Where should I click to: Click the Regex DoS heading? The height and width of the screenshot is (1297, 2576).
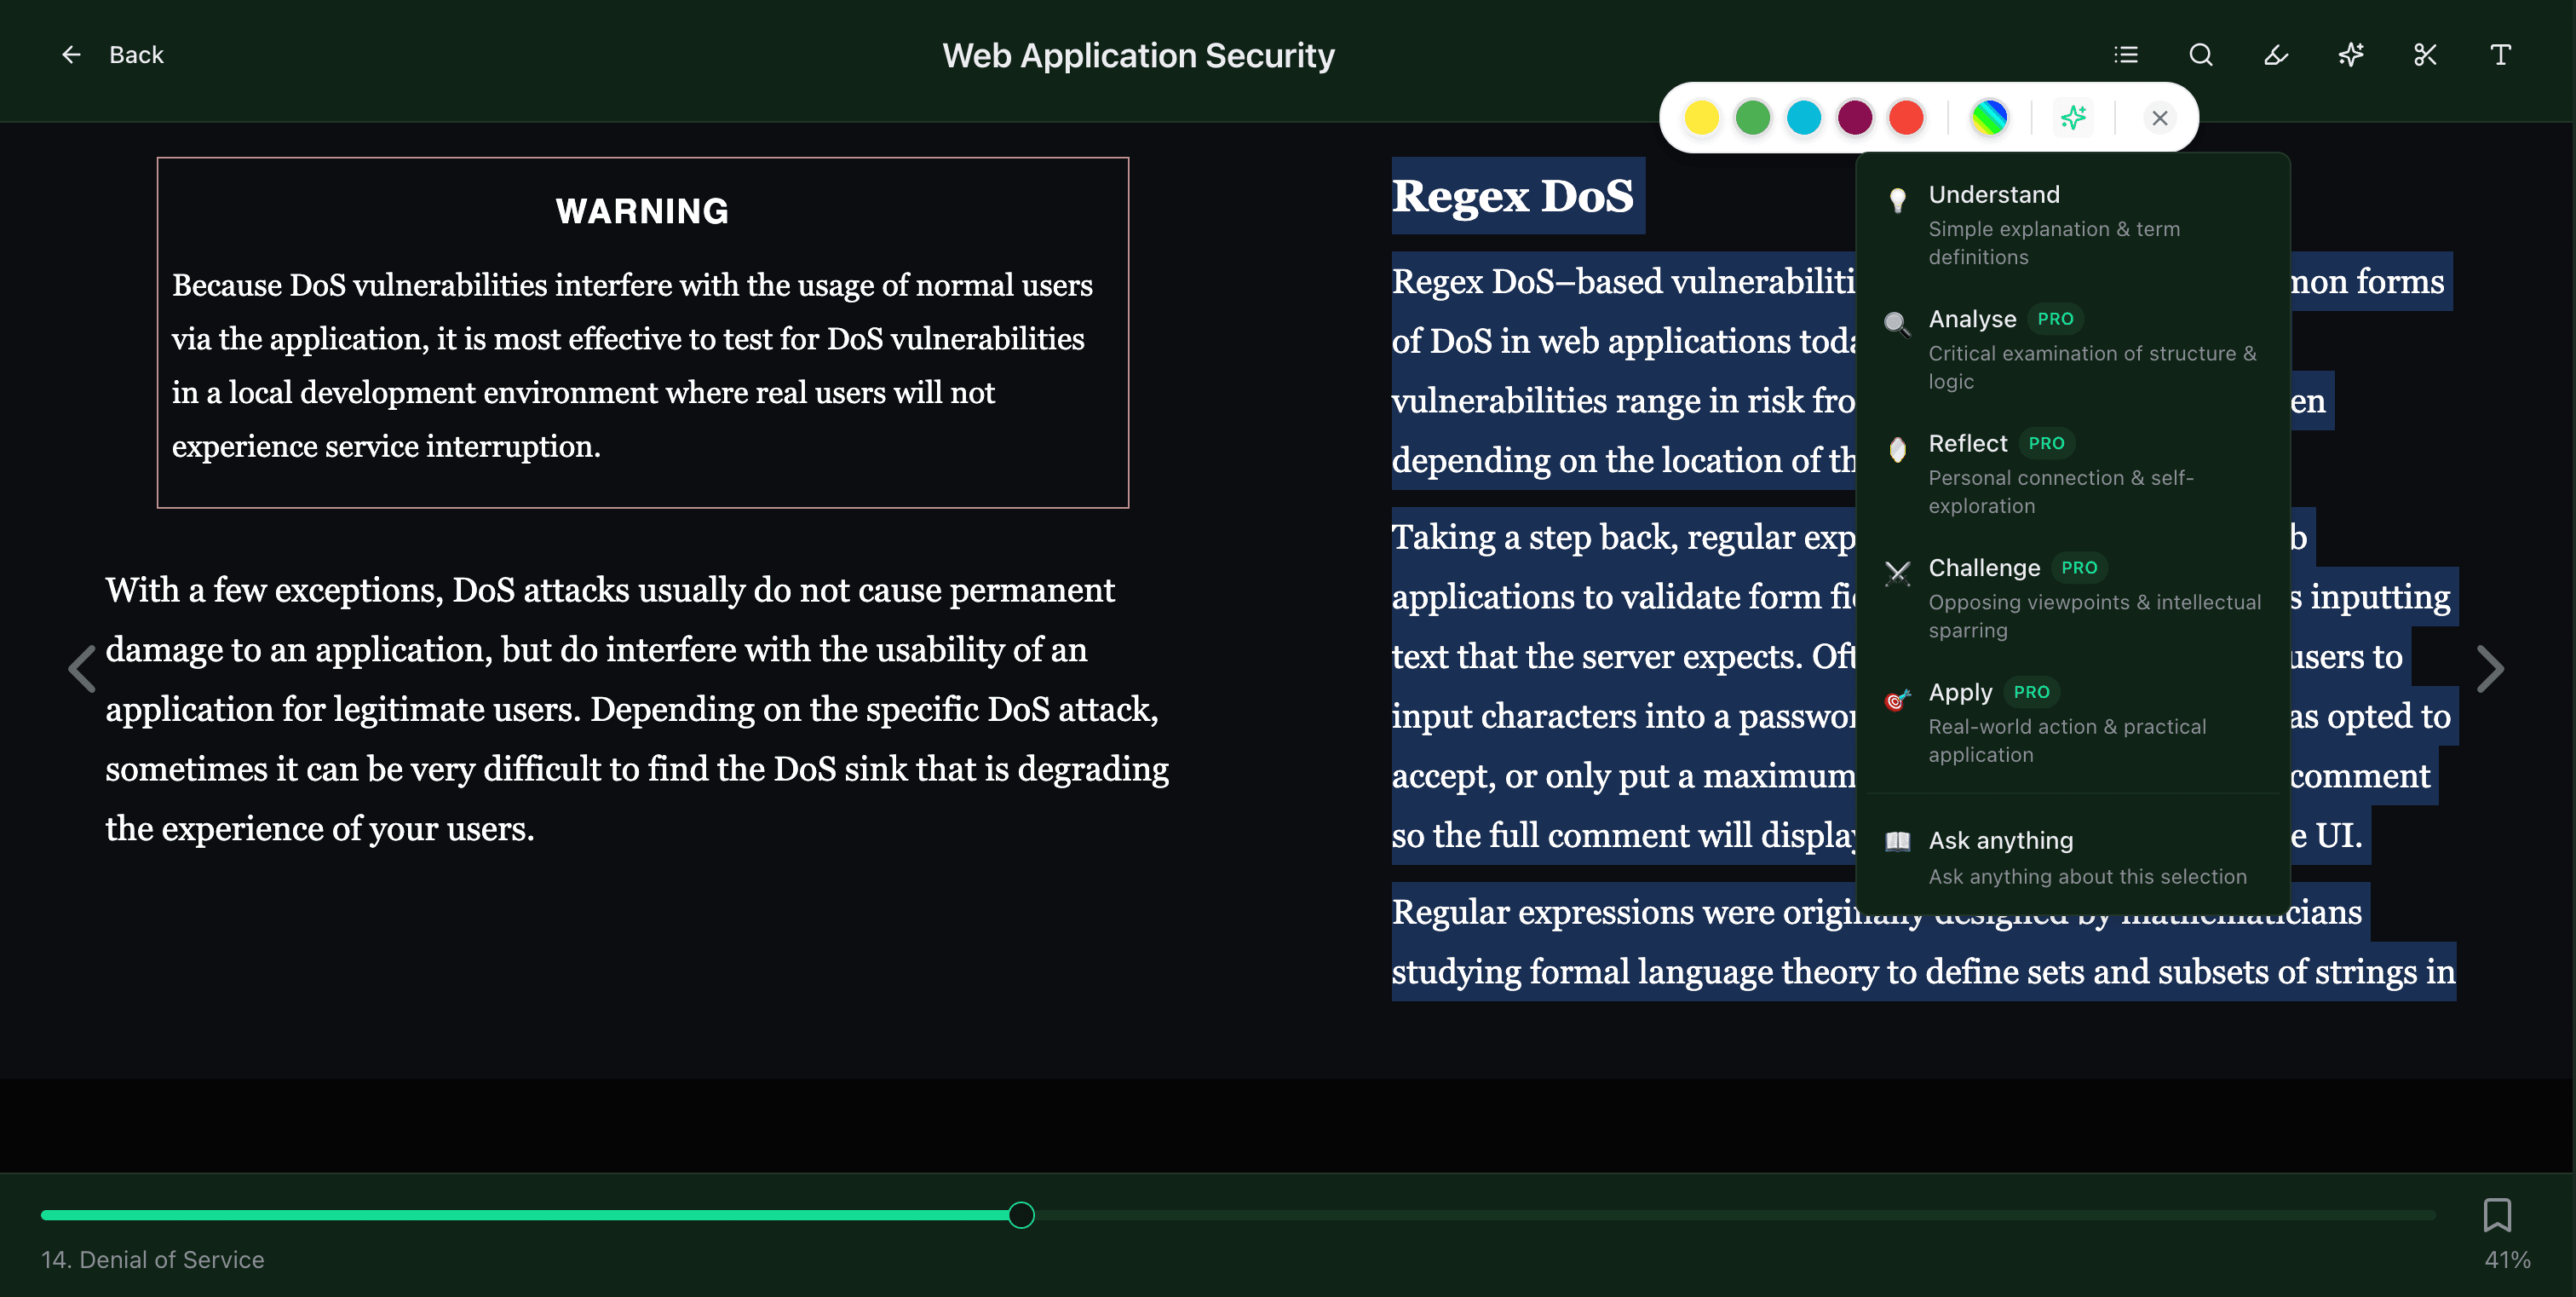[1513, 195]
